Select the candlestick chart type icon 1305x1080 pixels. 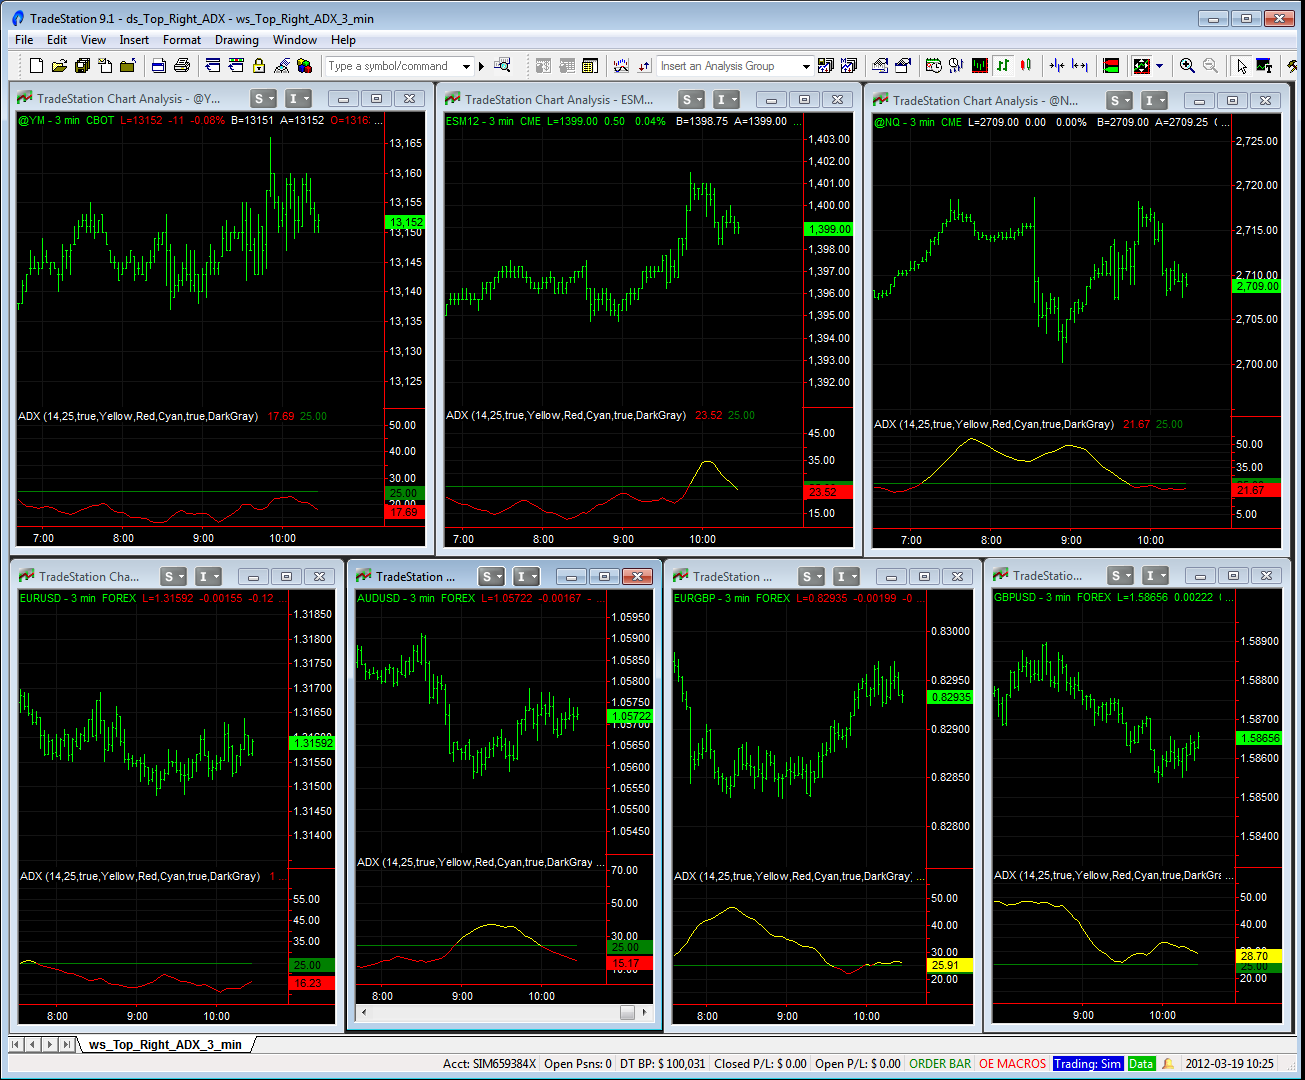click(x=1026, y=66)
